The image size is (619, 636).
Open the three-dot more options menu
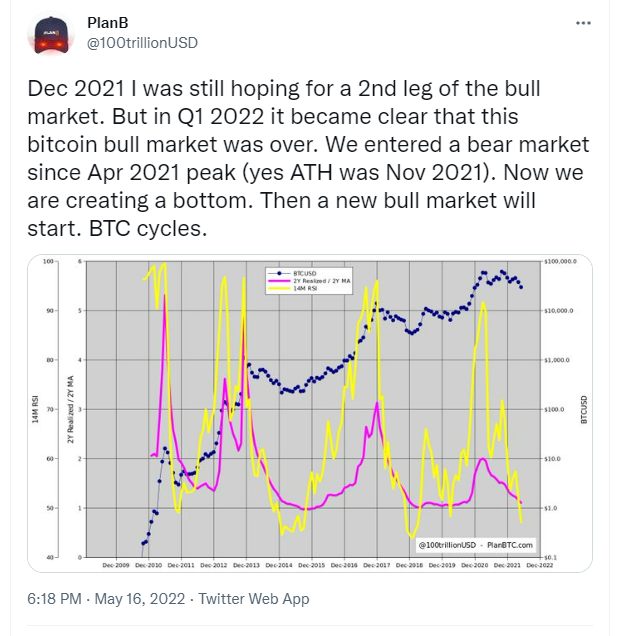(x=583, y=23)
